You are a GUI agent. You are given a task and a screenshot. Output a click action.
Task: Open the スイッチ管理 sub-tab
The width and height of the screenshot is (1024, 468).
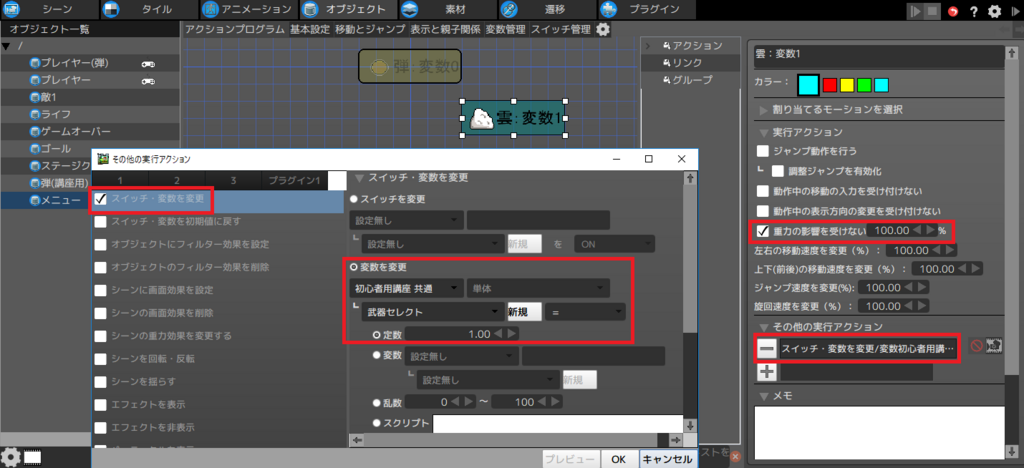pyautogui.click(x=560, y=29)
